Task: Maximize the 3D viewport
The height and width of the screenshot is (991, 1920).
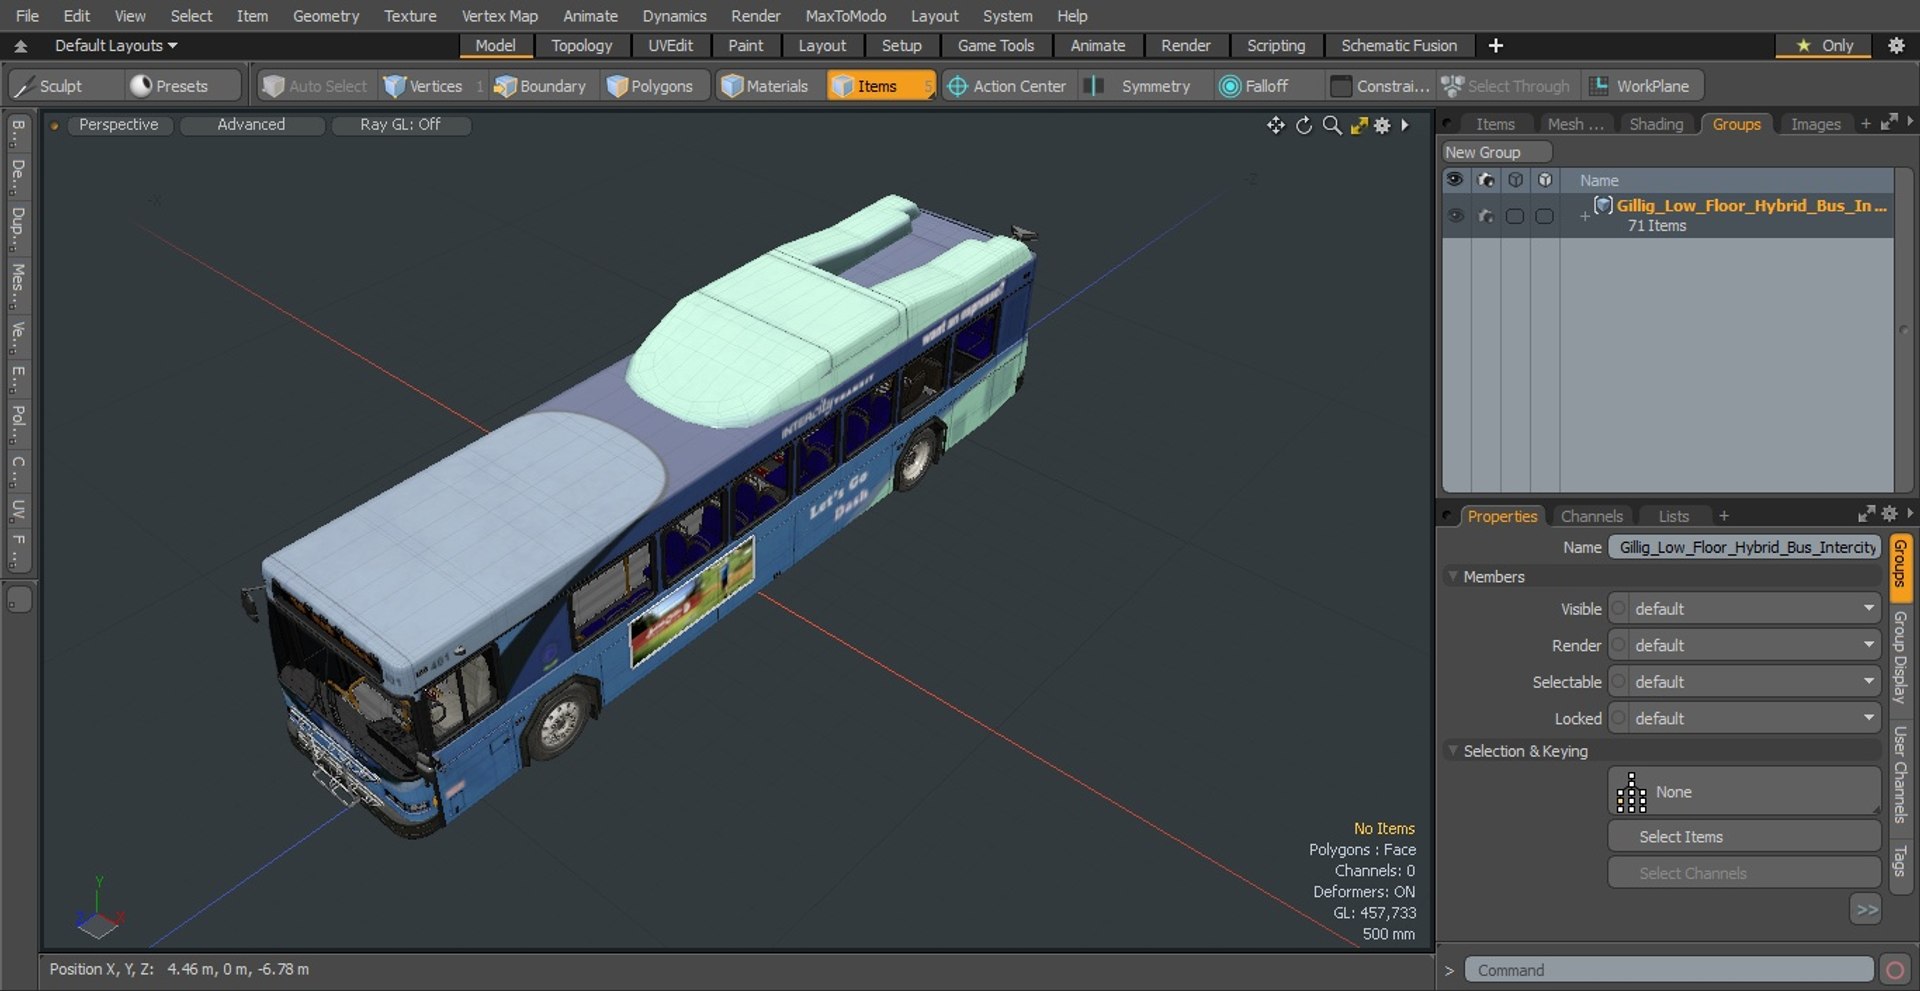Action: click(1358, 125)
